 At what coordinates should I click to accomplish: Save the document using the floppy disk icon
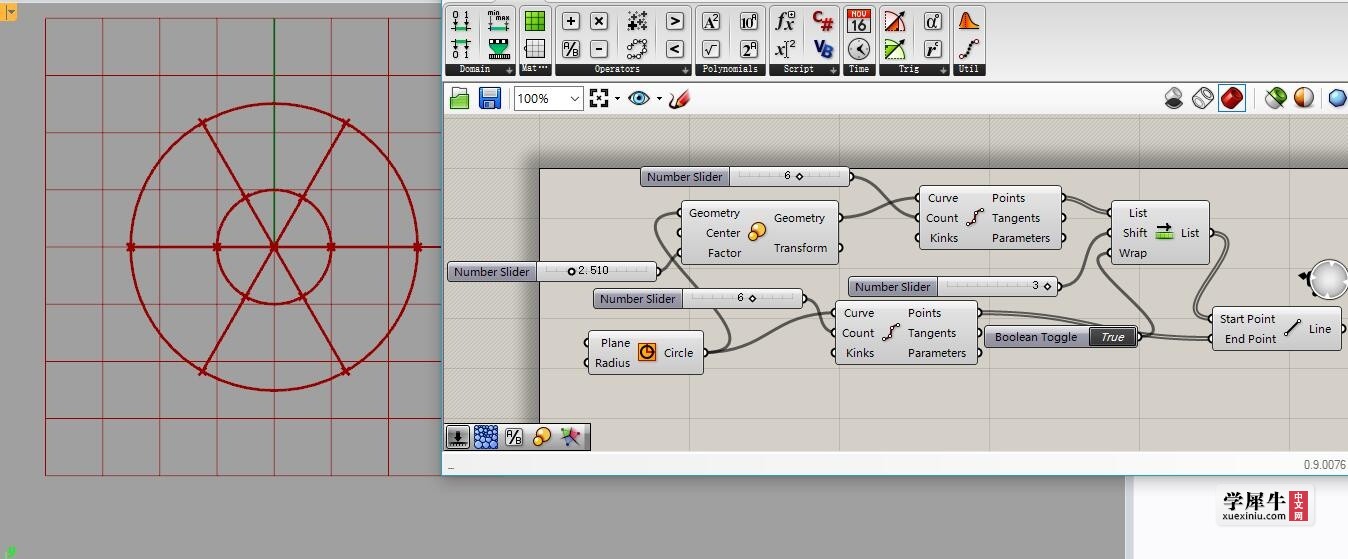[490, 98]
